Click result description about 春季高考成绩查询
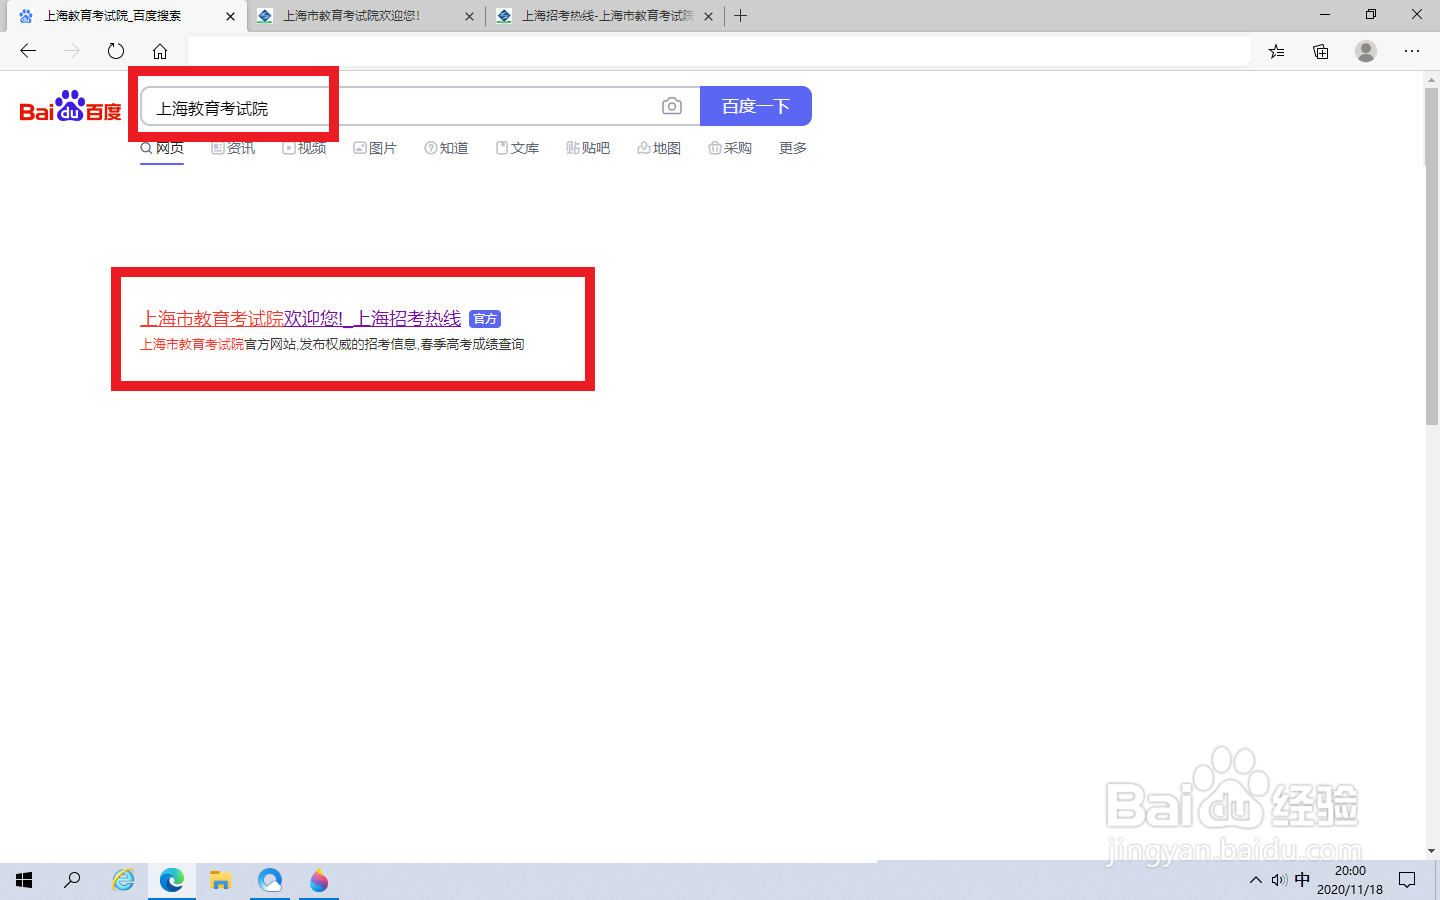Screen dimensions: 1440x900 (332, 344)
